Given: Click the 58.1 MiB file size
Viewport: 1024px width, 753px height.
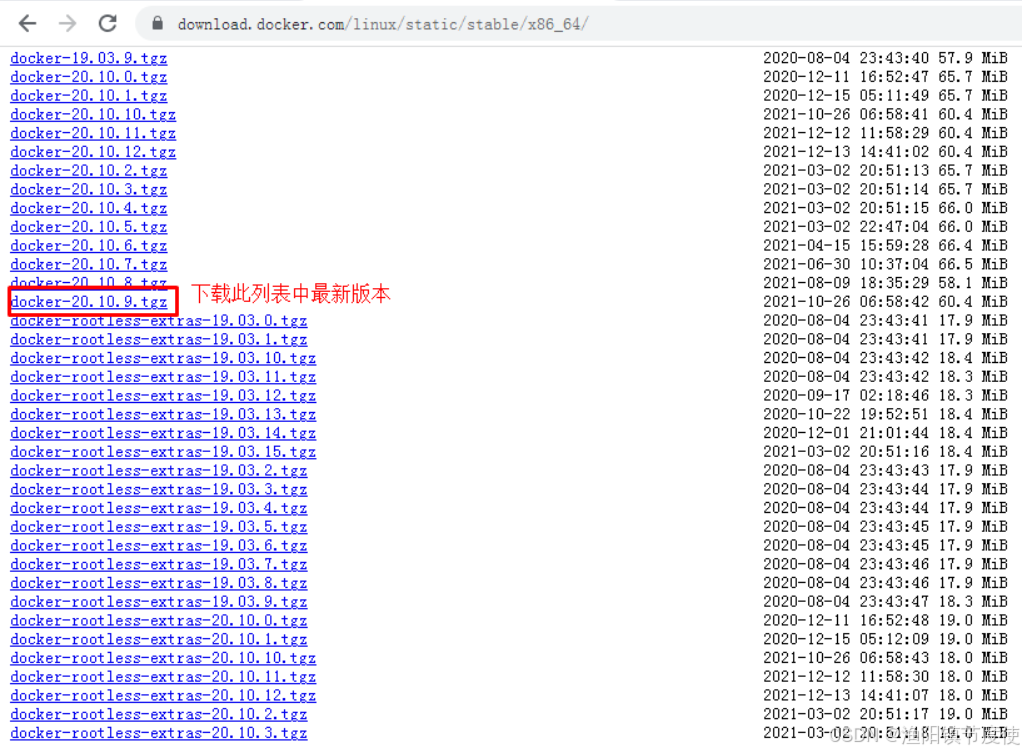Looking at the screenshot, I should [x=973, y=283].
